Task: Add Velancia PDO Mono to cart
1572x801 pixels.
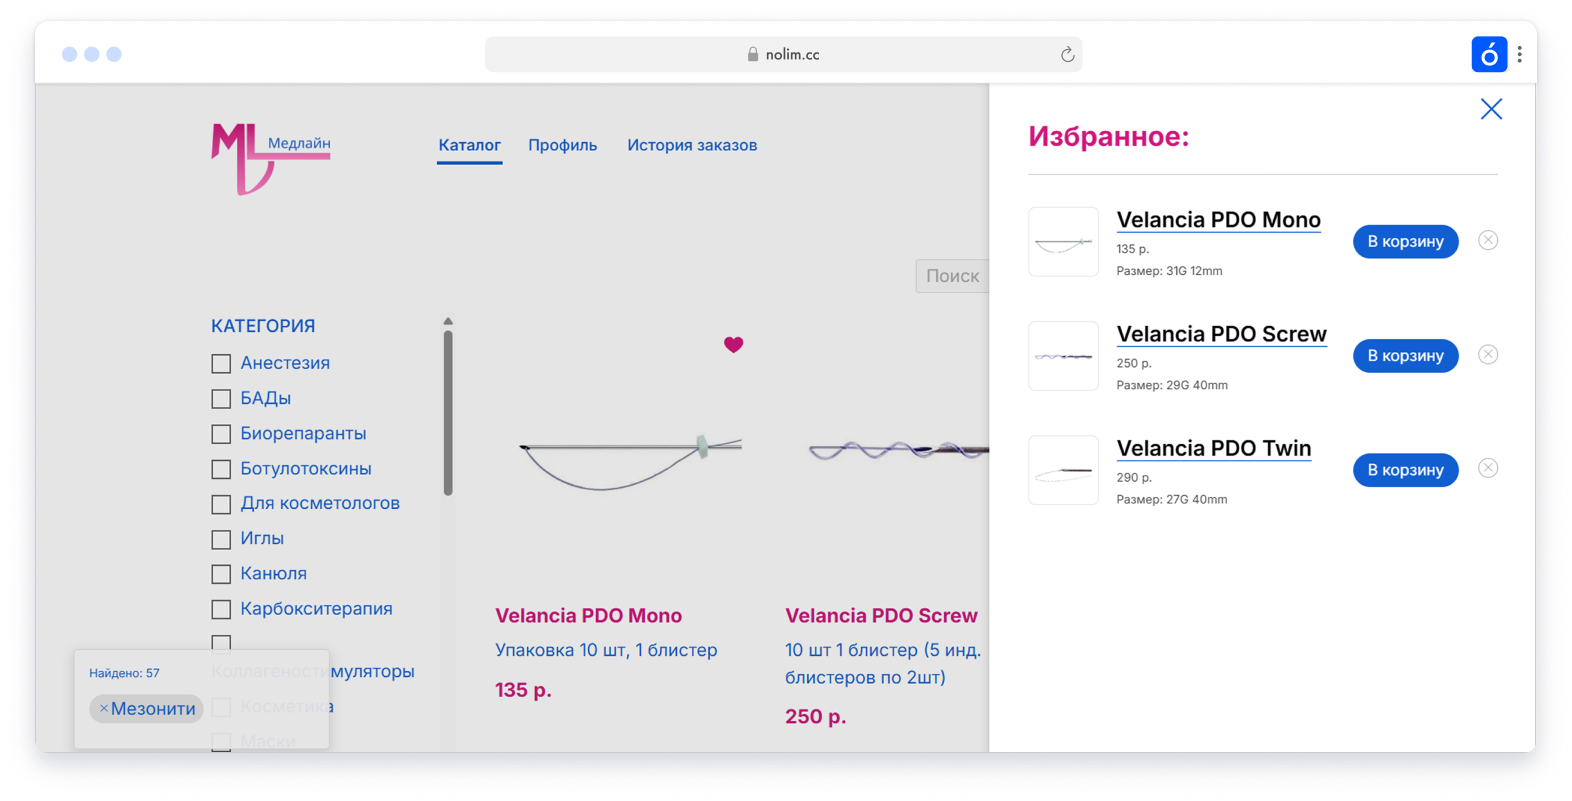Action: click(x=1405, y=241)
